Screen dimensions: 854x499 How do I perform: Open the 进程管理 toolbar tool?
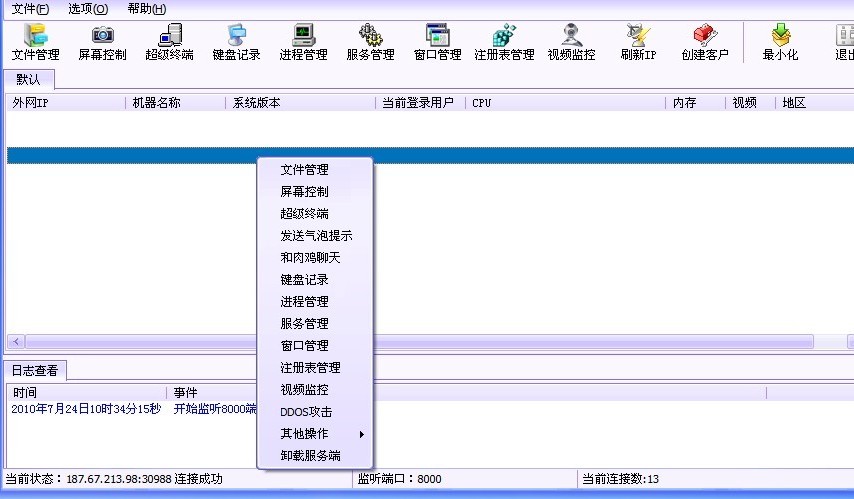point(303,42)
